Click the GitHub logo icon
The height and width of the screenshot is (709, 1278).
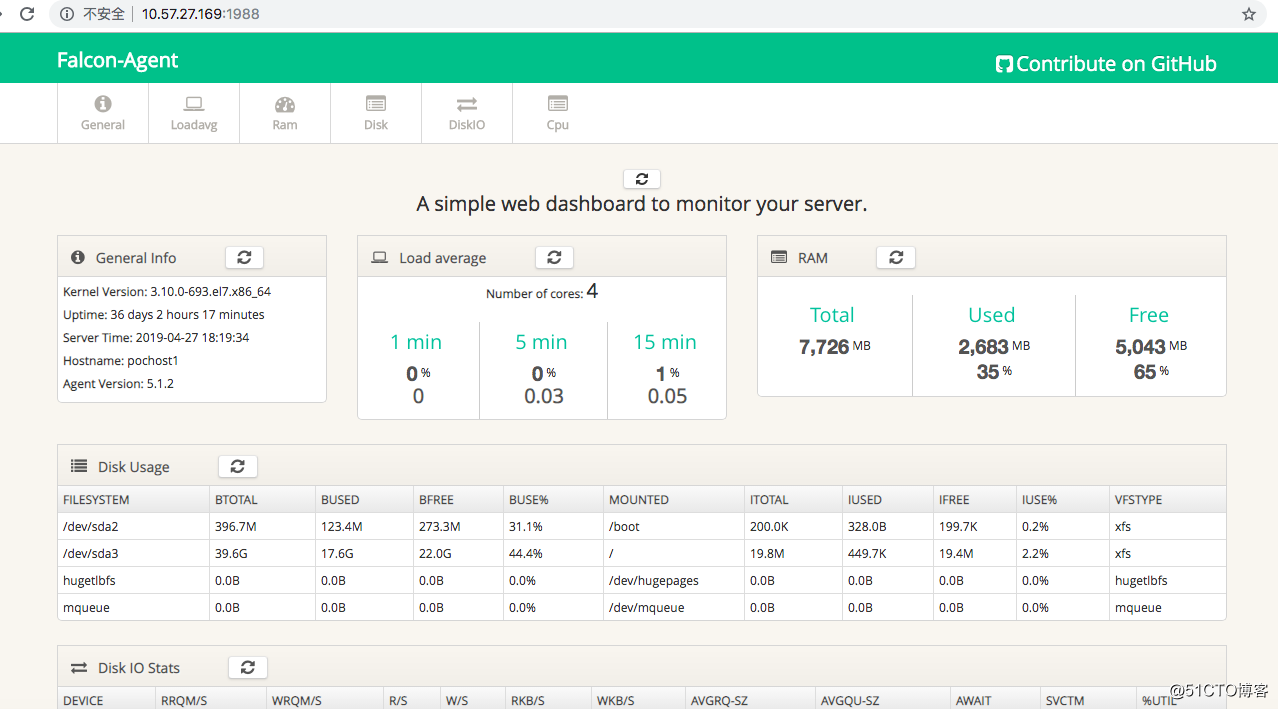click(1005, 64)
